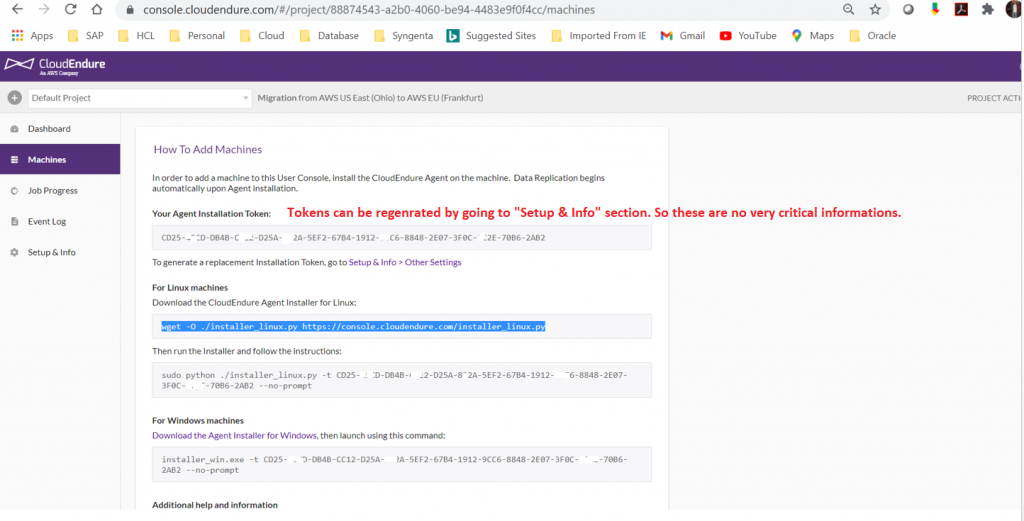This screenshot has width=1024, height=521.
Task: Click the sudo python installer command box
Action: click(x=402, y=380)
